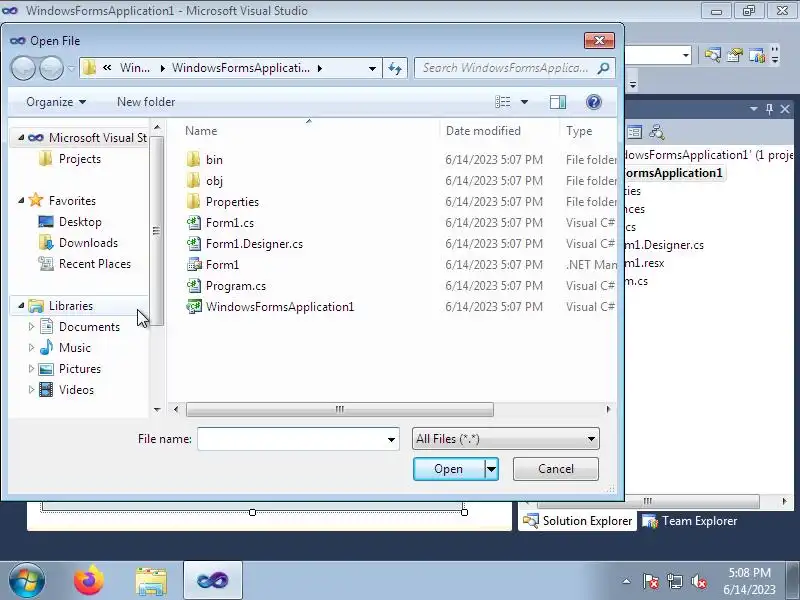Open the Documents library
This screenshot has height=600, width=800.
pyautogui.click(x=89, y=327)
